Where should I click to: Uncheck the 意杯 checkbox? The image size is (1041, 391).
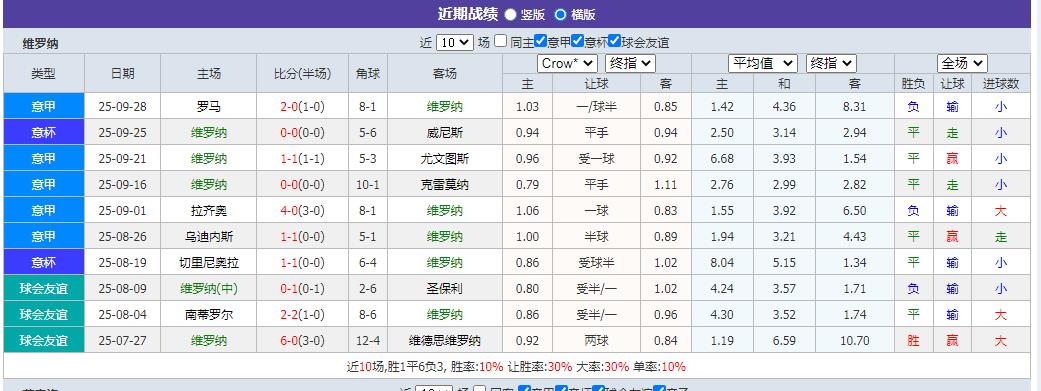pyautogui.click(x=577, y=40)
